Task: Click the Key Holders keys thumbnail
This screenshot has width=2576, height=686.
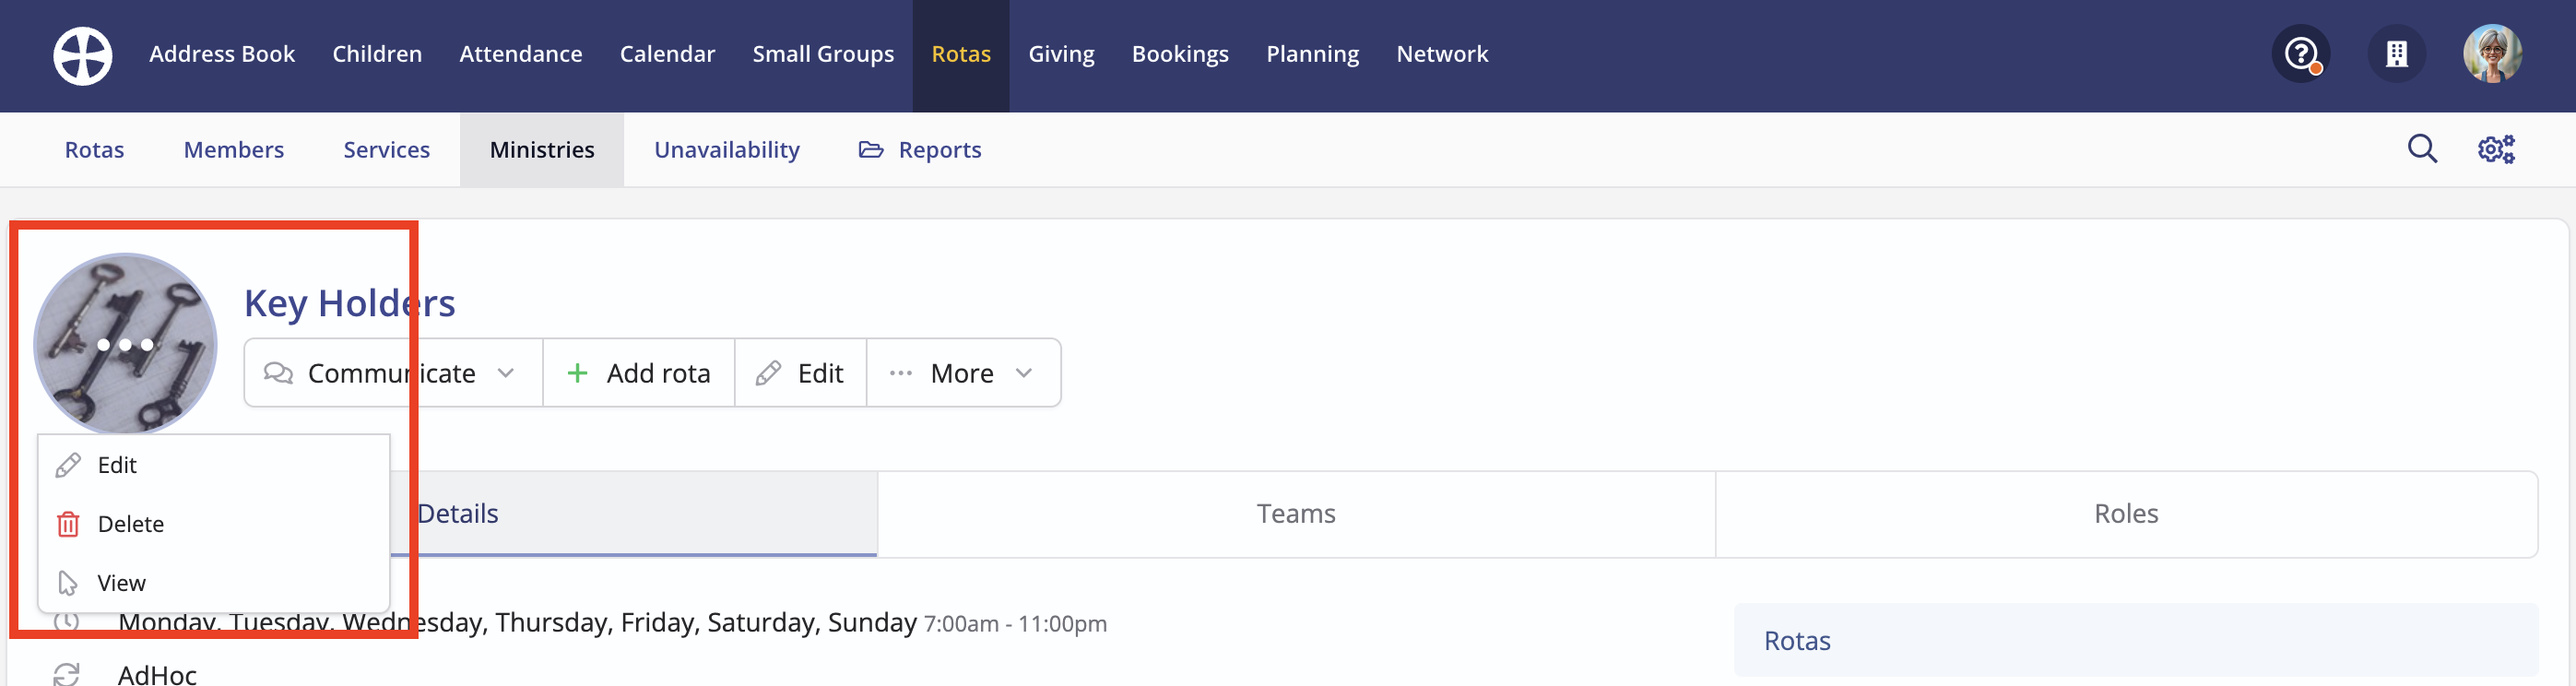Action: [x=125, y=344]
